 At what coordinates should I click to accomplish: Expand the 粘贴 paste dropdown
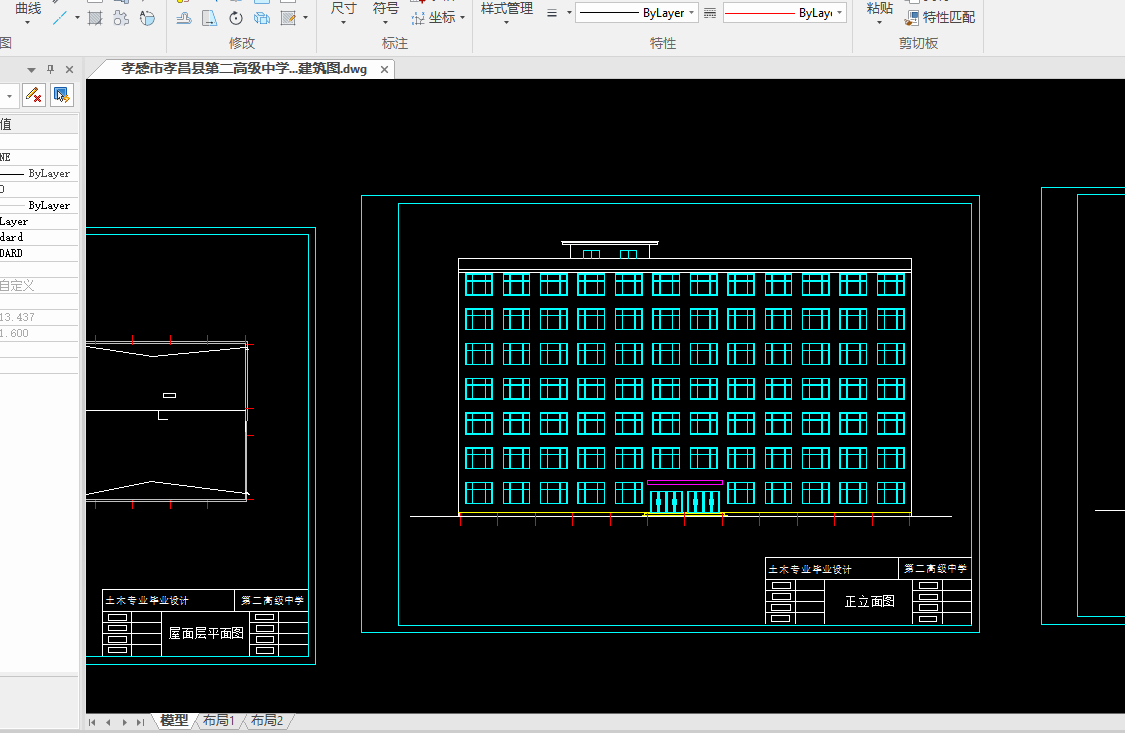pyautogui.click(x=880, y=22)
